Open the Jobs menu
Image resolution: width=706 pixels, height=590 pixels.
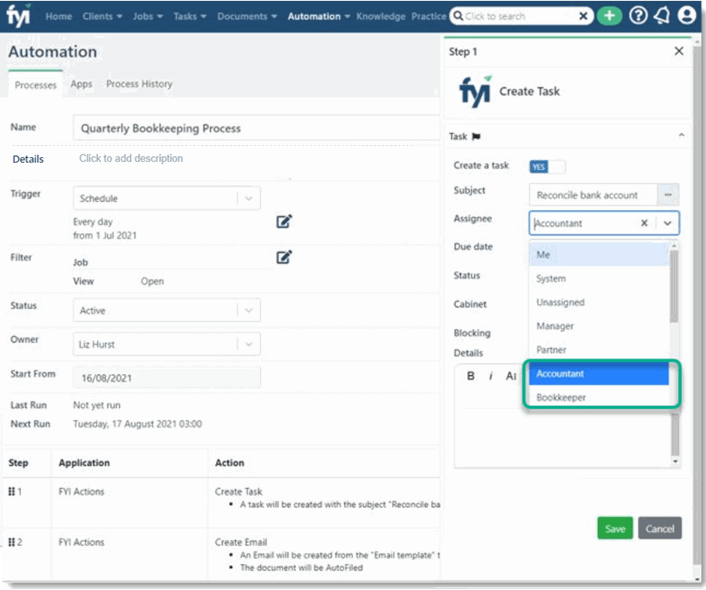point(148,16)
